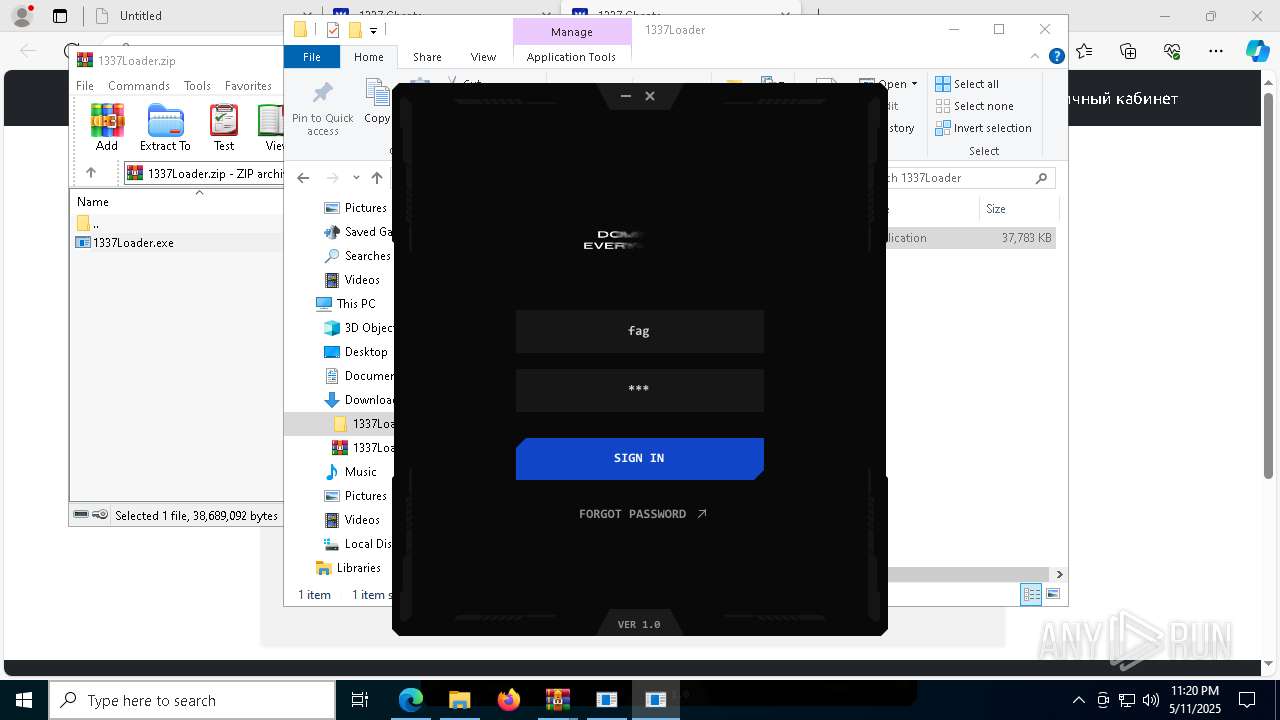
Task: Open WinRAR from the taskbar
Action: pos(557,700)
